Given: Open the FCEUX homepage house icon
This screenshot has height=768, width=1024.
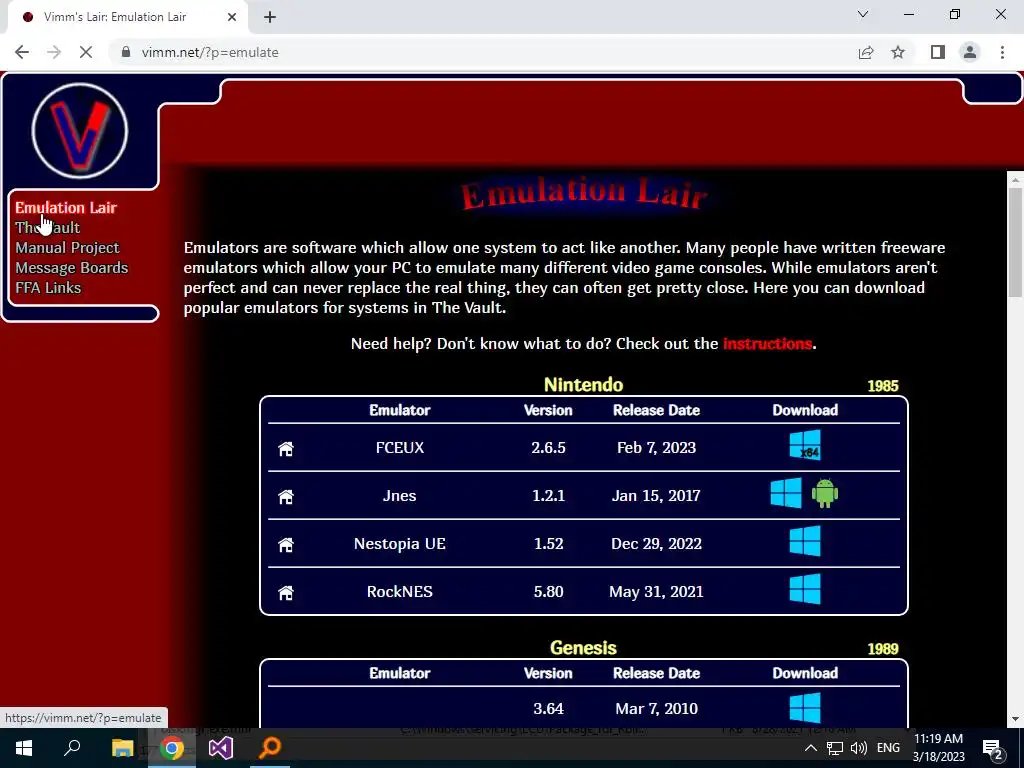Looking at the screenshot, I should pos(286,449).
